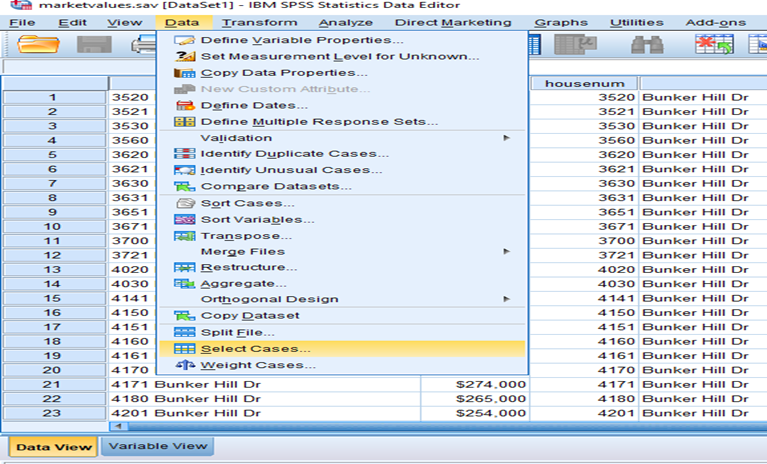Image resolution: width=767 pixels, height=464 pixels.
Task: Click the Compare Datasets icon
Action: (x=184, y=186)
